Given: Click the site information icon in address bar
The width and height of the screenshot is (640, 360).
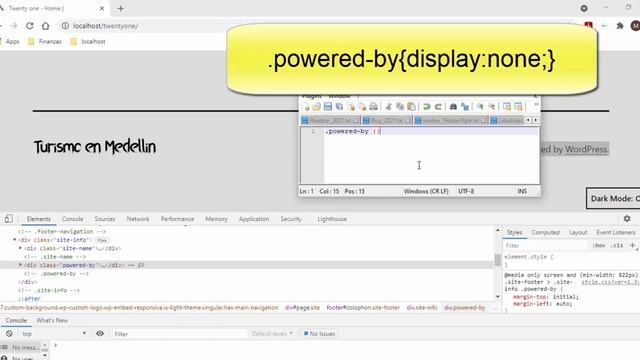Looking at the screenshot, I should tap(65, 26).
